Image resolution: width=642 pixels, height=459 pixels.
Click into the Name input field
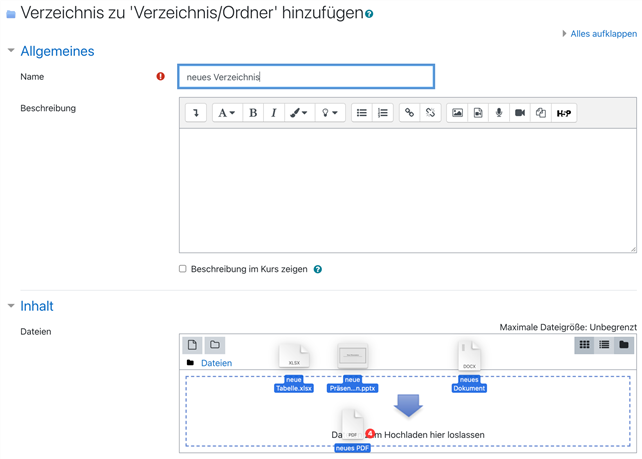306,77
